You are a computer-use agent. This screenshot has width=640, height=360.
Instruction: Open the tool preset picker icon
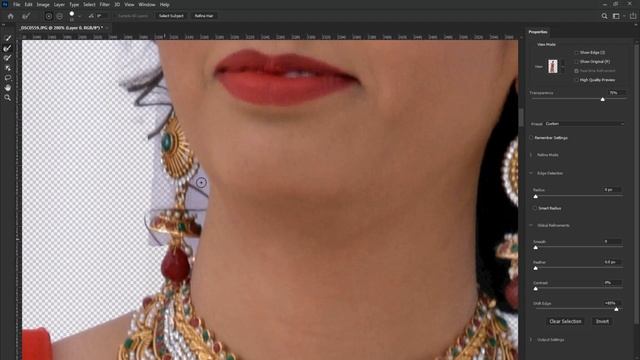(26, 16)
